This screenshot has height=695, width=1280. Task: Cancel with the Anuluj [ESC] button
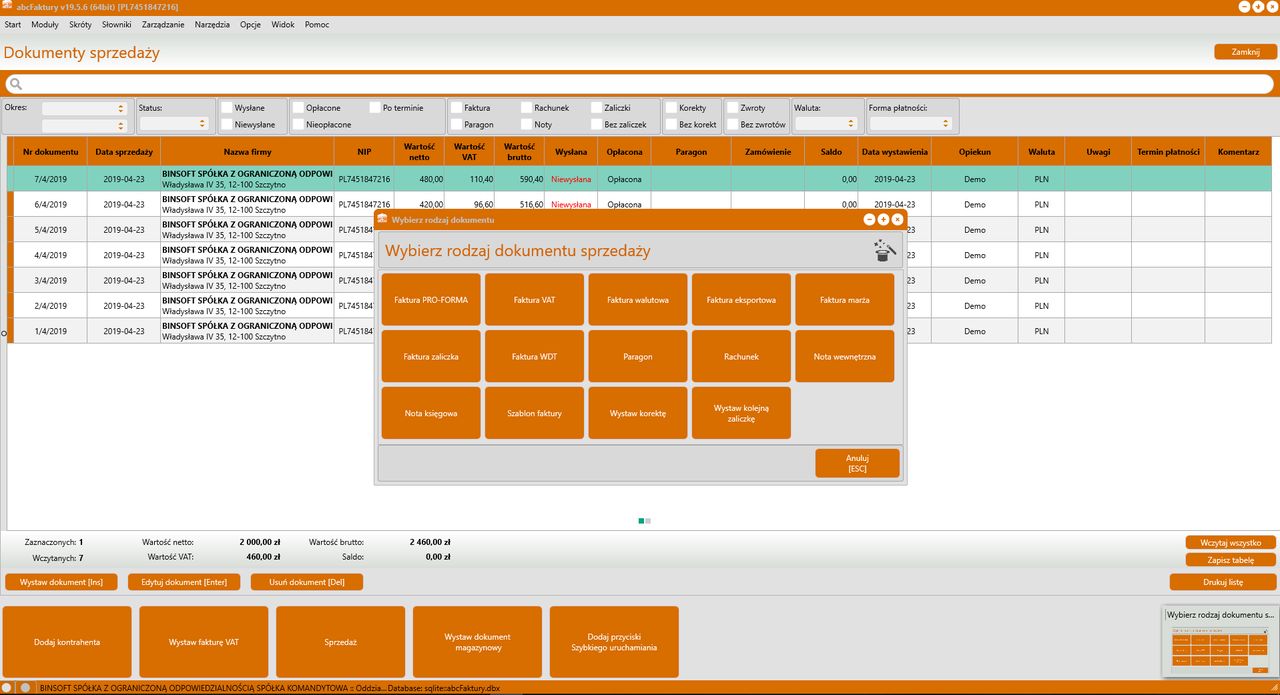[857, 463]
